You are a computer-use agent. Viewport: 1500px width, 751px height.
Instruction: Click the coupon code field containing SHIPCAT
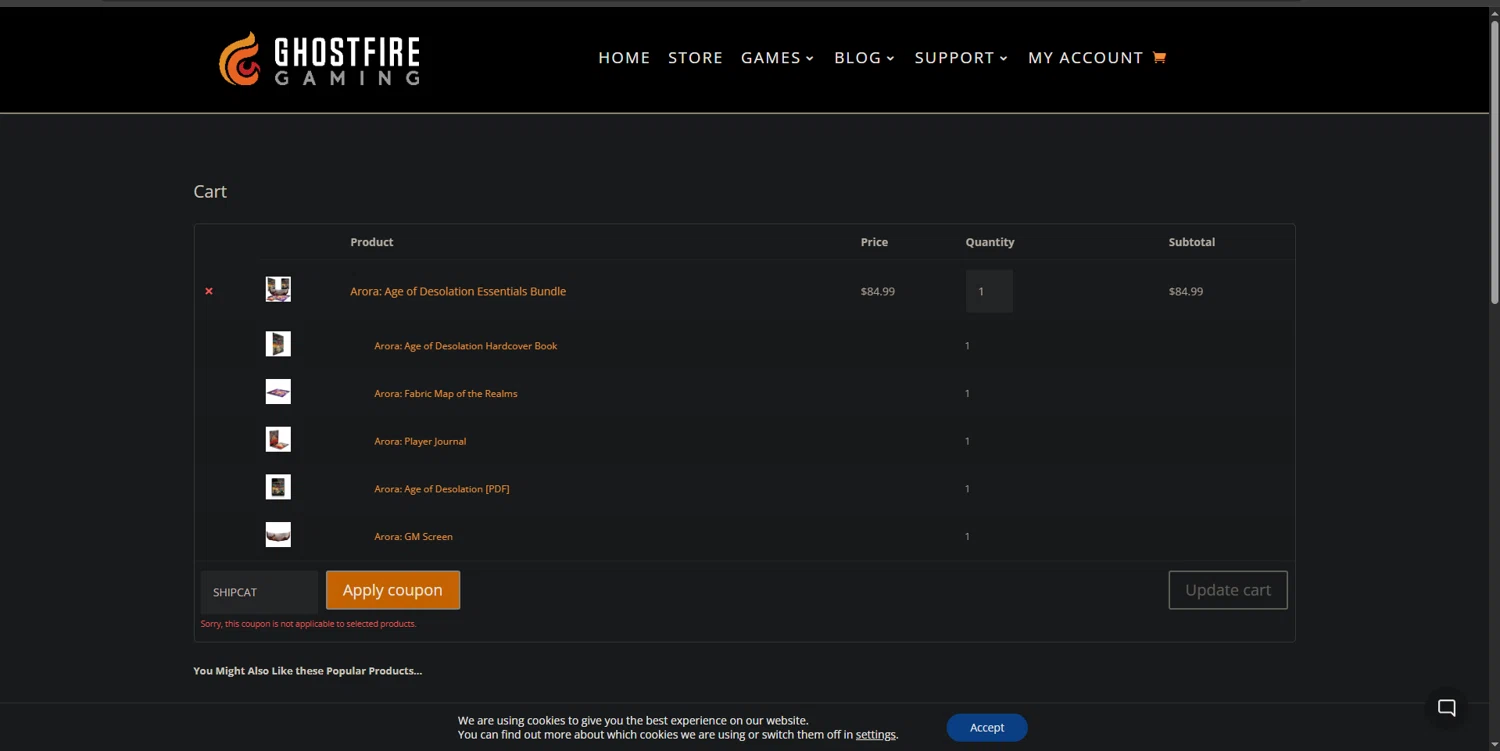(259, 592)
